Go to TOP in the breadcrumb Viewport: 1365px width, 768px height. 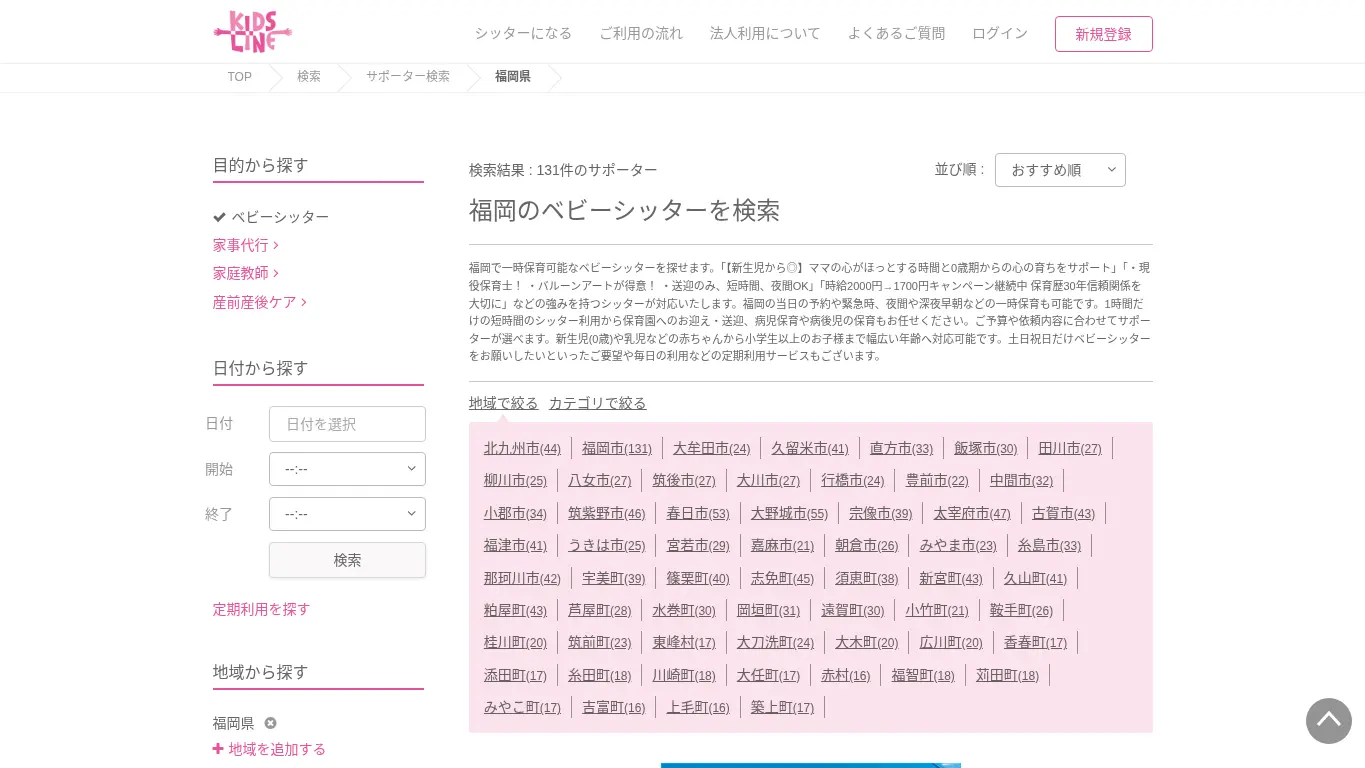click(239, 77)
